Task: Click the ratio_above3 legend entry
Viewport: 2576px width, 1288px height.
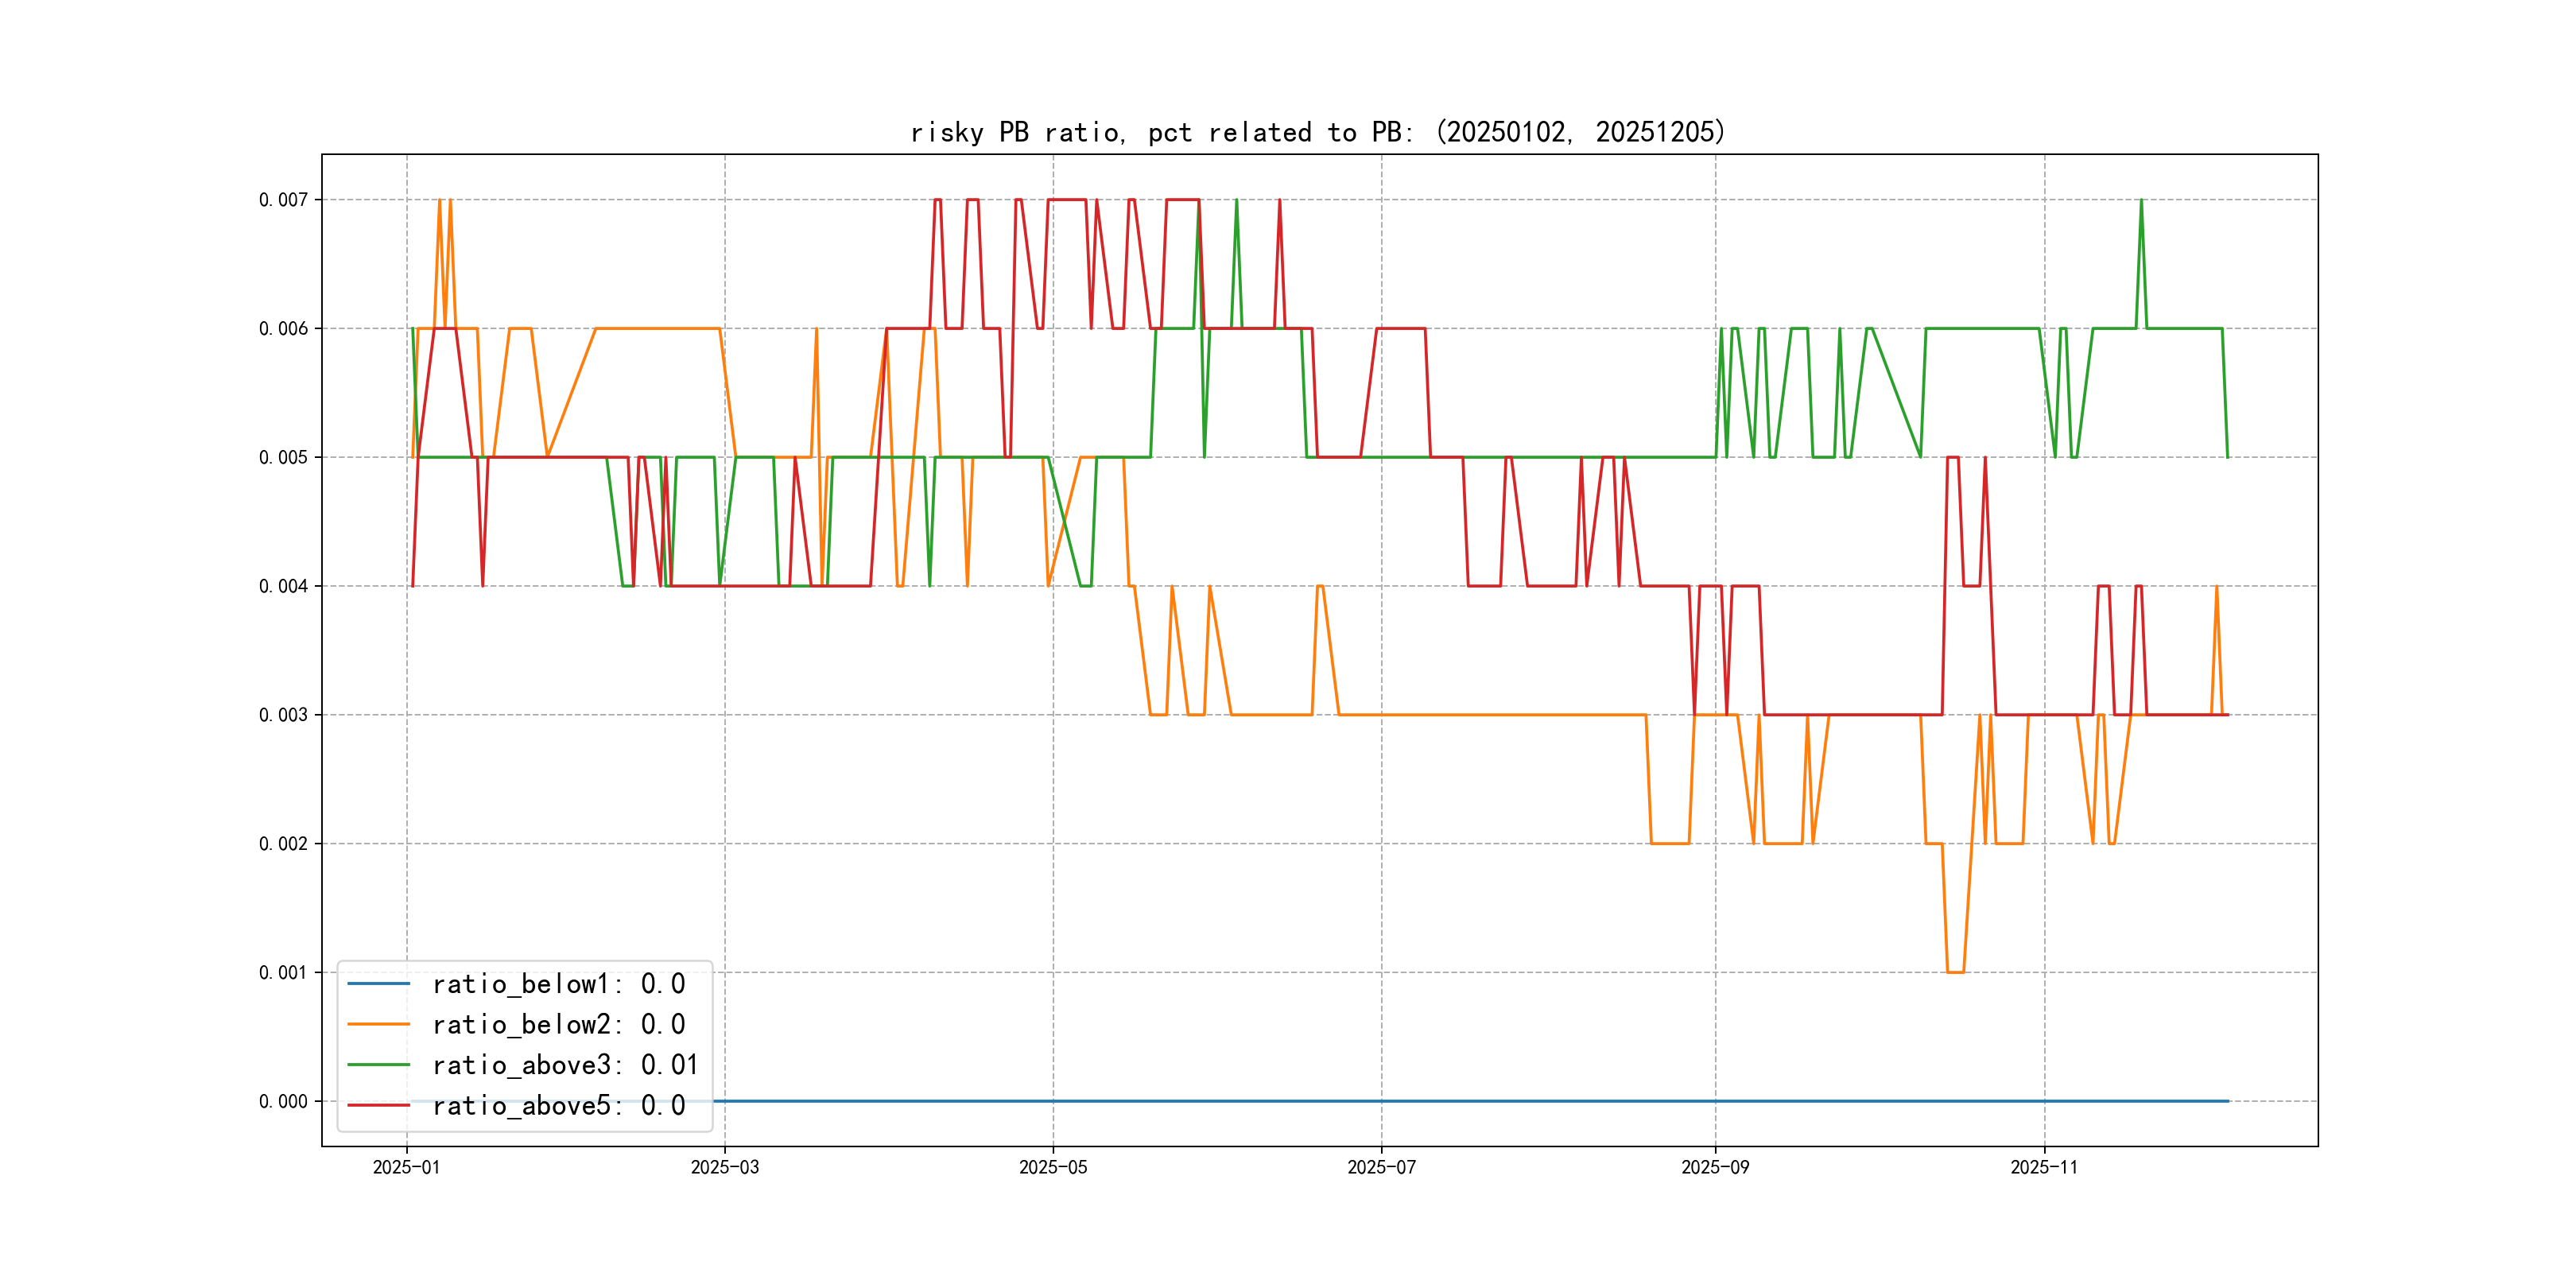Action: point(564,1065)
